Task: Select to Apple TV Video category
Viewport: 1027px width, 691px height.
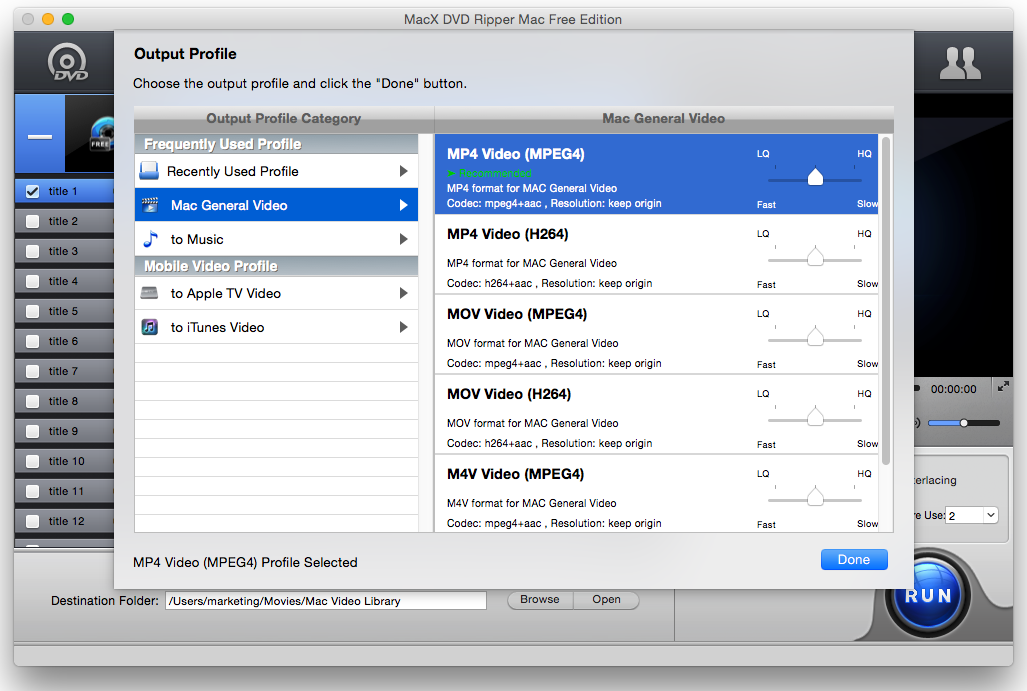Action: tap(276, 293)
